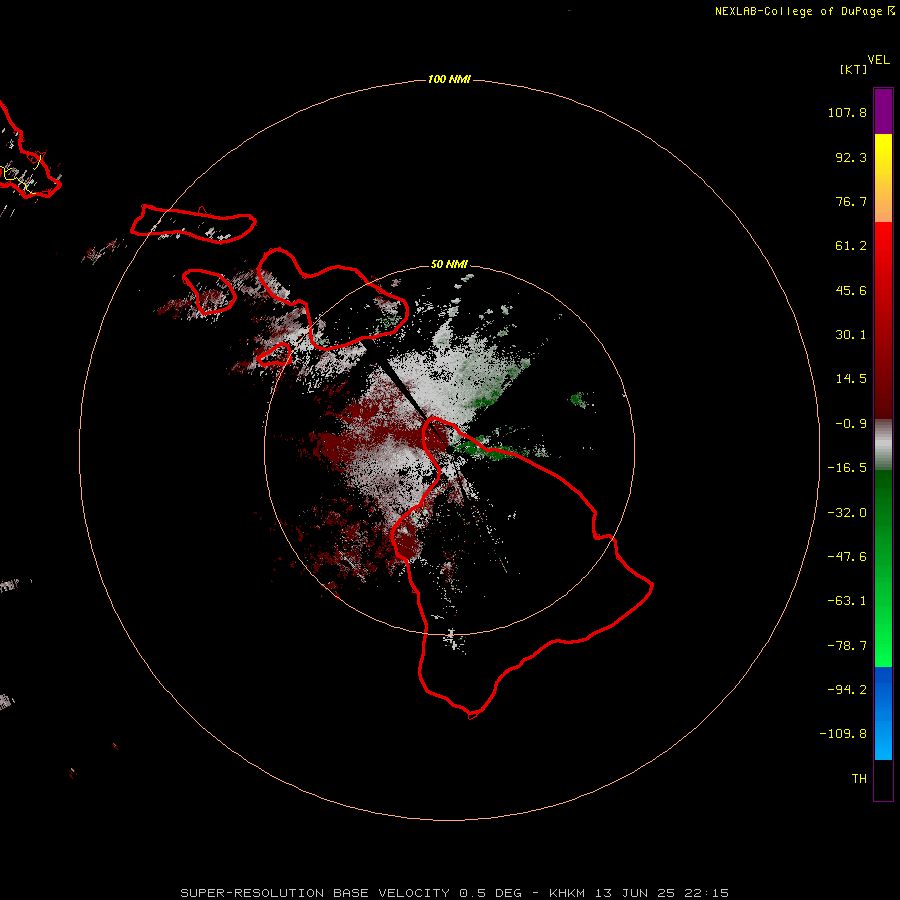Screen dimensions: 900x900
Task: Pick the black TH band of the color scale
Action: 883,779
